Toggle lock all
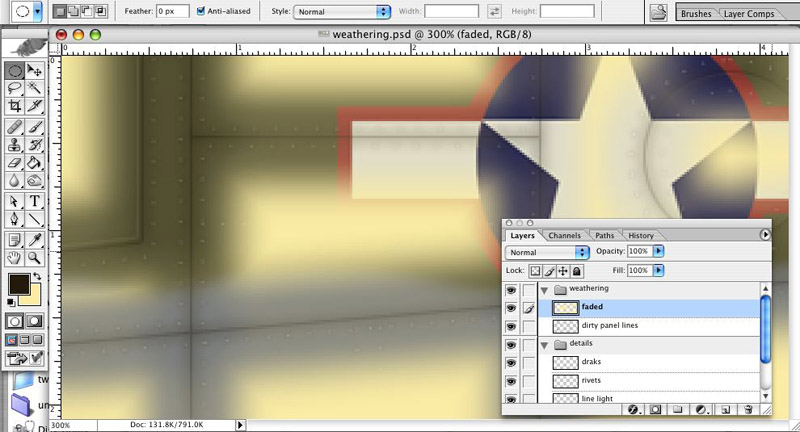The image size is (800, 432). [577, 271]
